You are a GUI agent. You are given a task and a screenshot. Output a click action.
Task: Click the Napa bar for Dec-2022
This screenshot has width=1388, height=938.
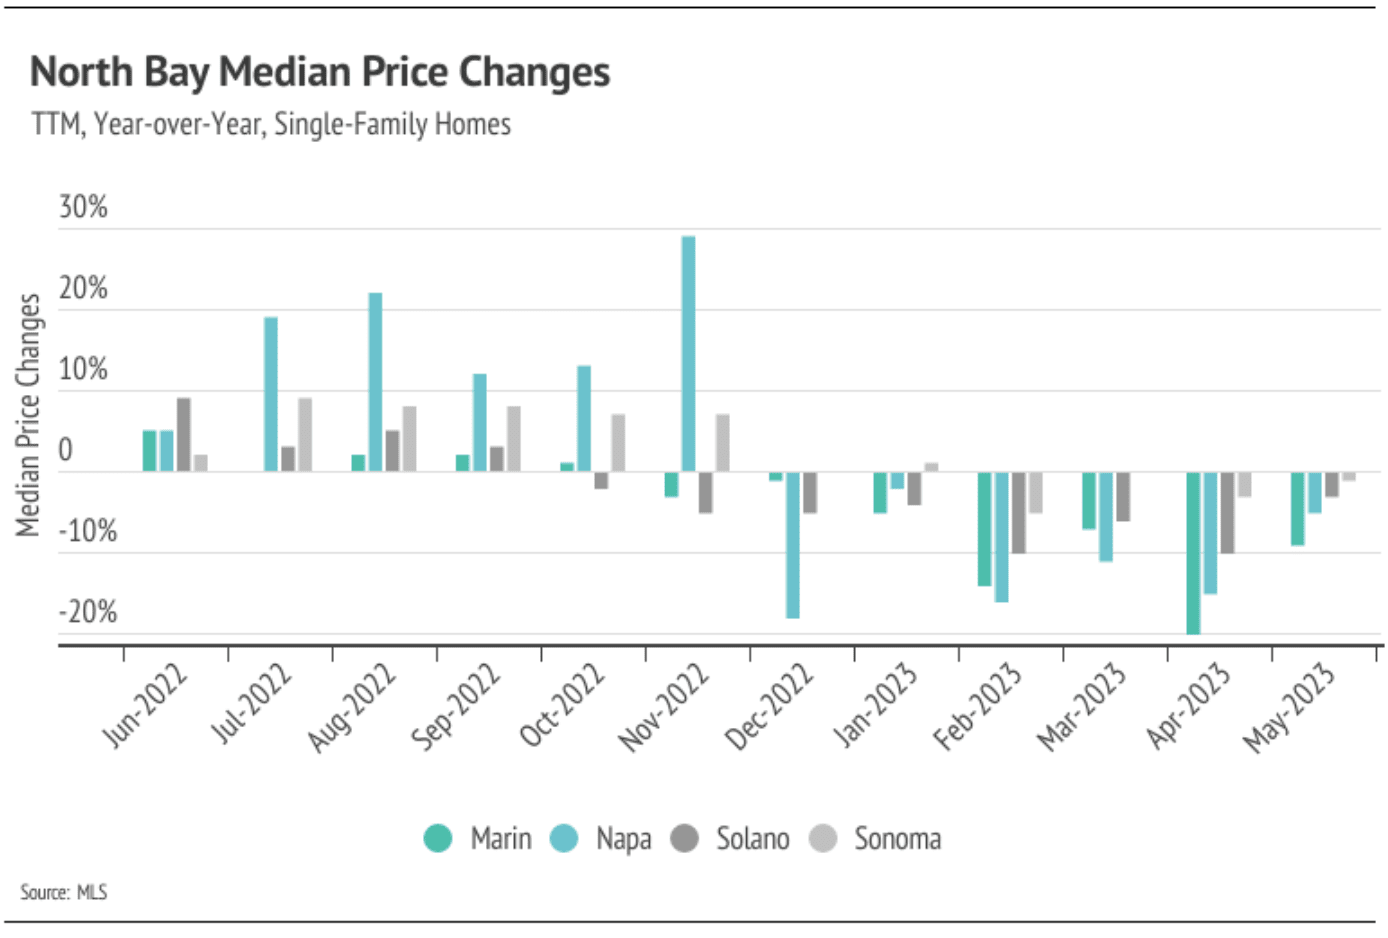793,545
